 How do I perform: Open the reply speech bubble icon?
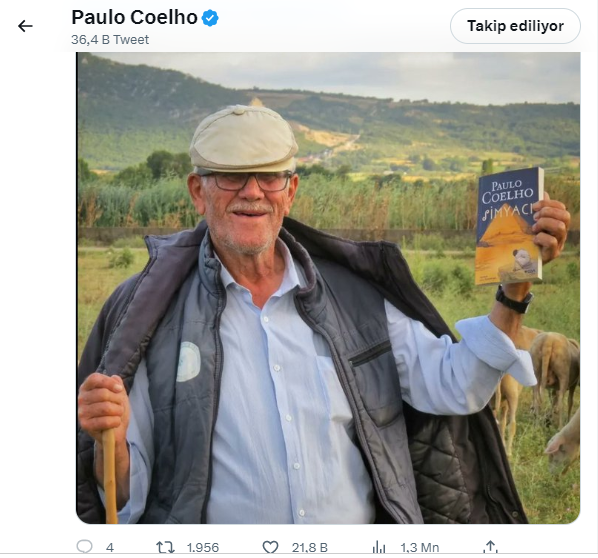(84, 547)
